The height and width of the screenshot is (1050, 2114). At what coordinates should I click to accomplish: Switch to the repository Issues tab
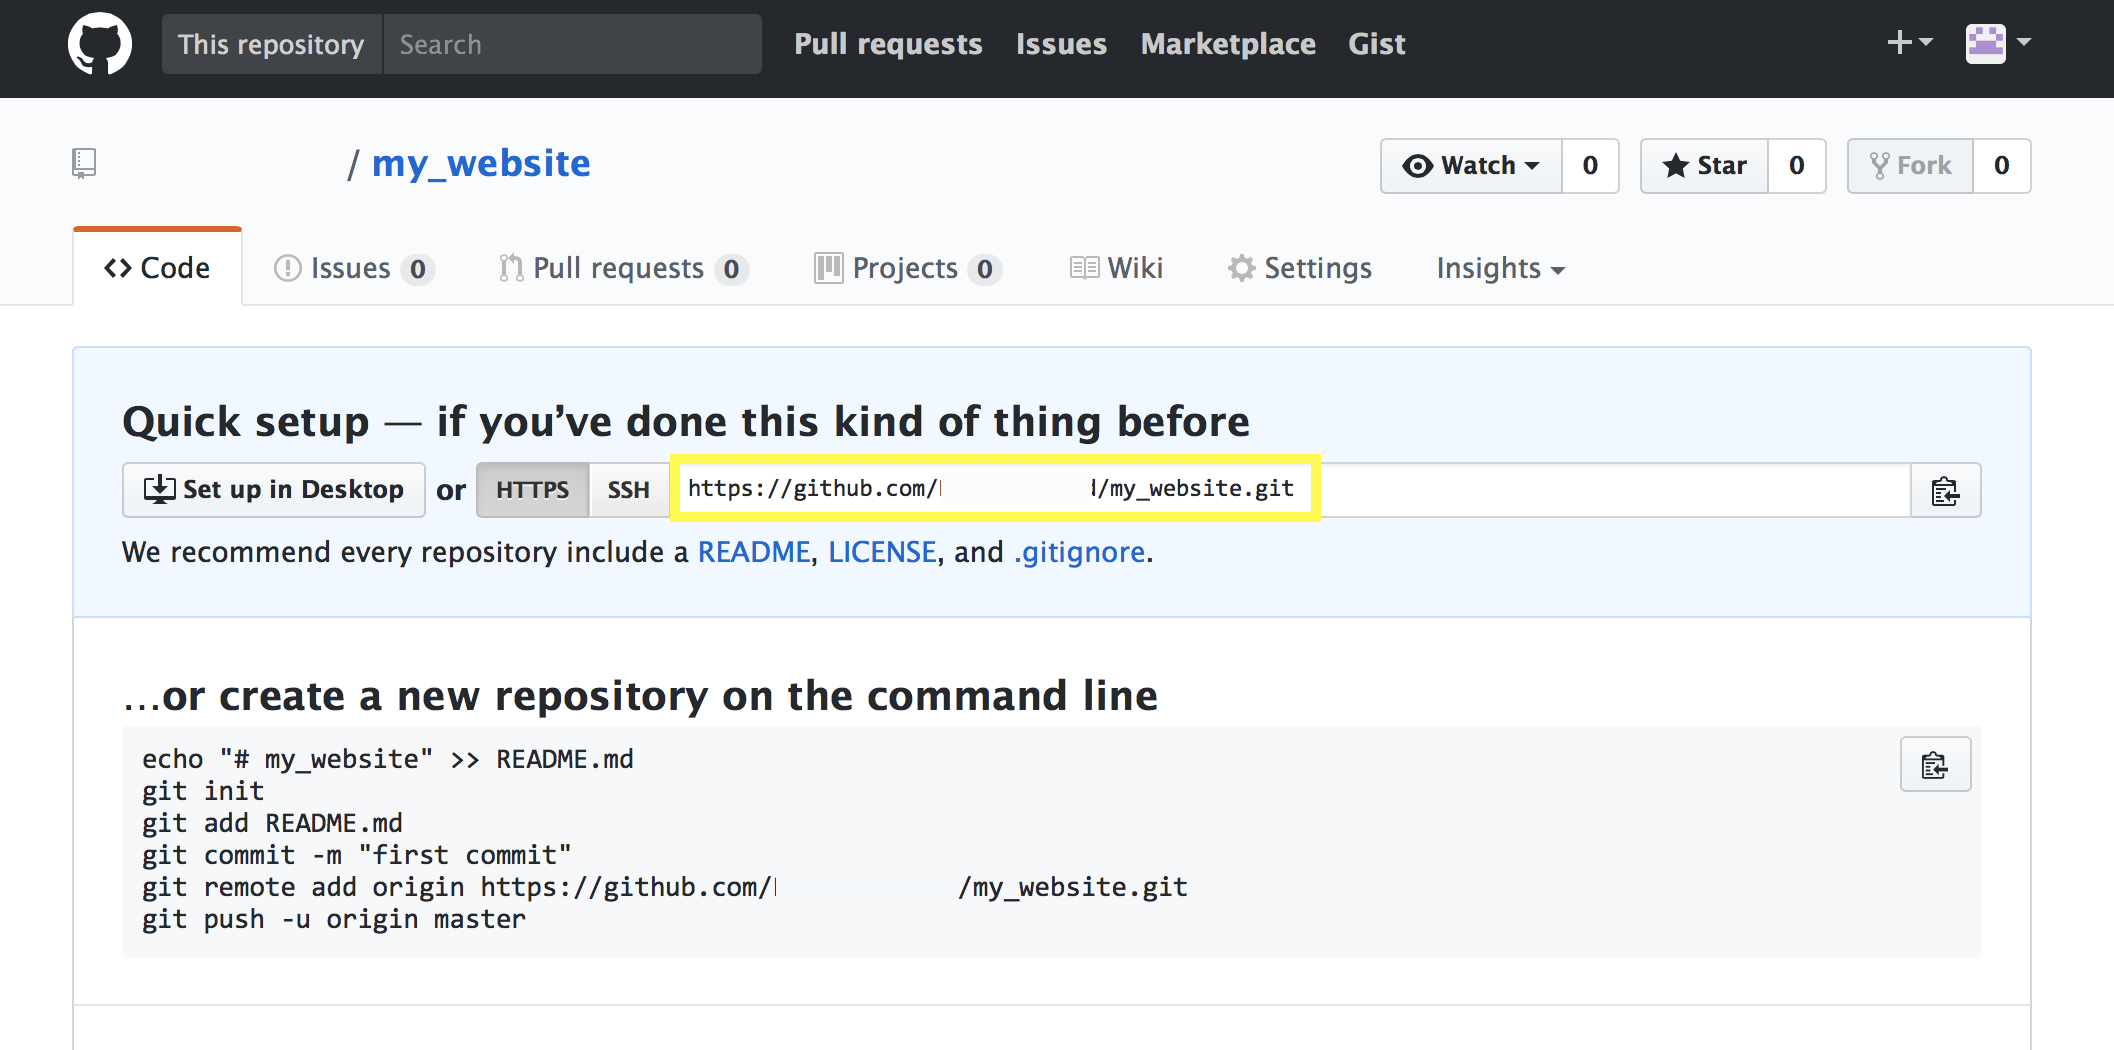(354, 268)
